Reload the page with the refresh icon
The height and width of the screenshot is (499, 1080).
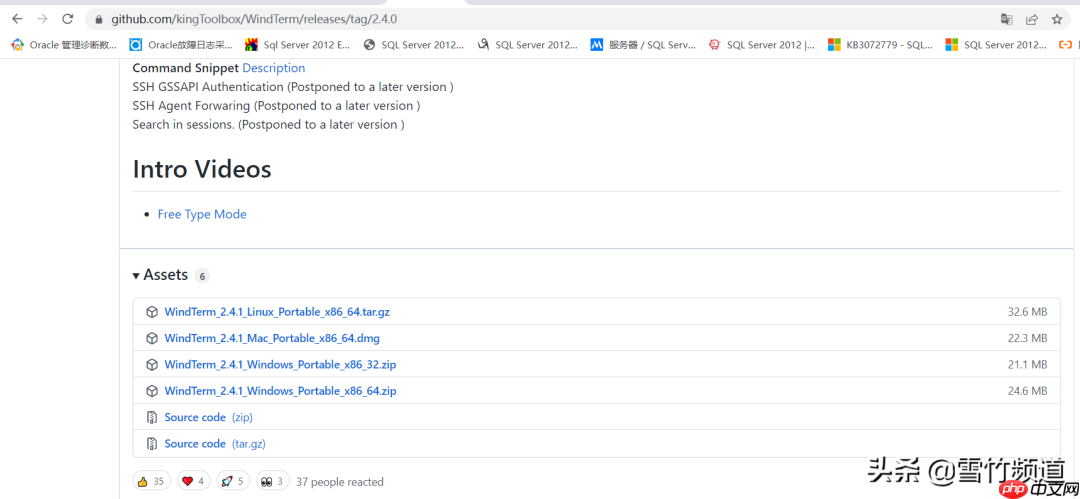68,19
